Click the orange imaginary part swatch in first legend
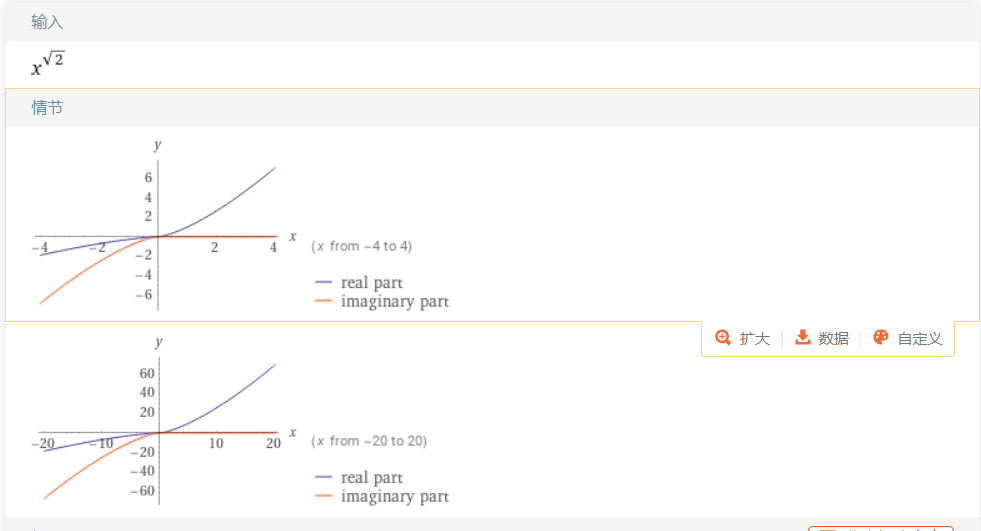The image size is (981, 531). pos(323,301)
